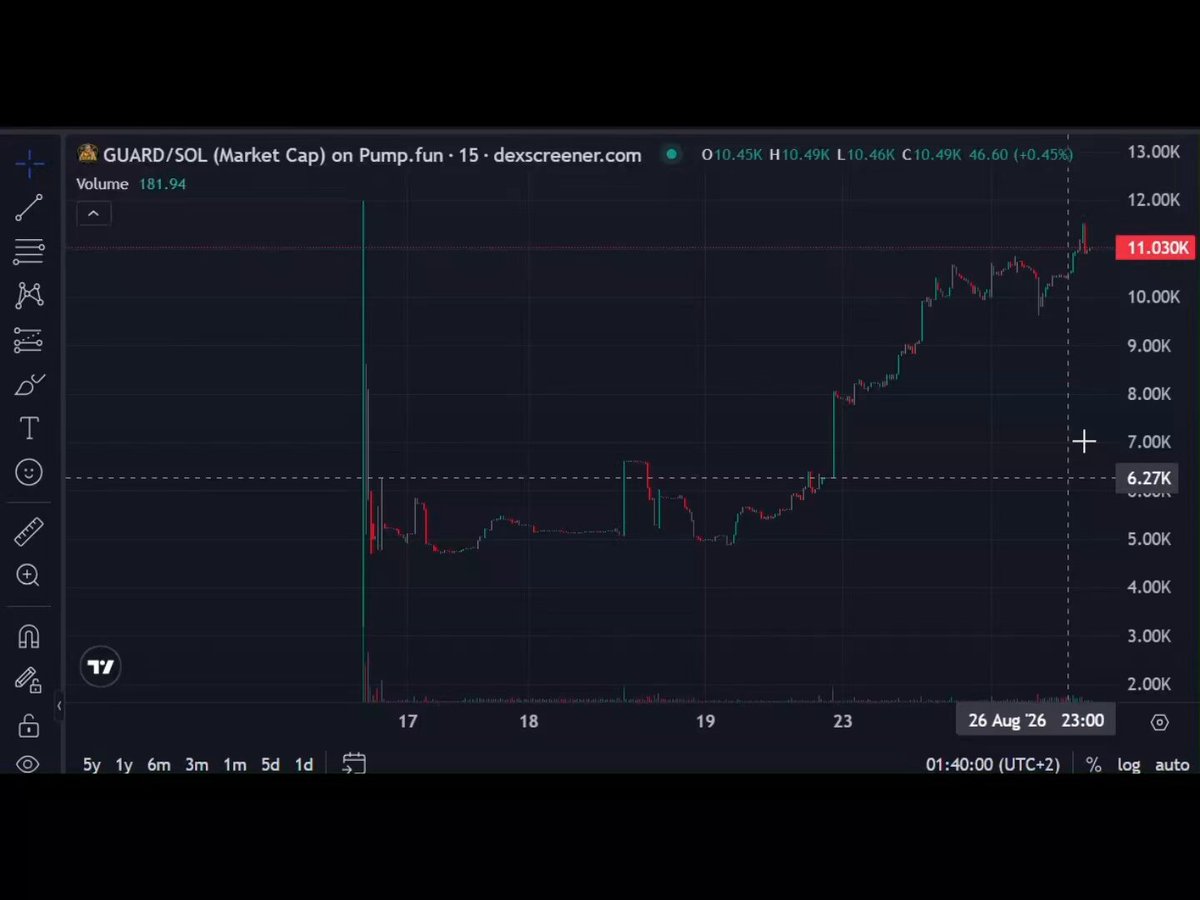Set range to 1m

point(235,765)
